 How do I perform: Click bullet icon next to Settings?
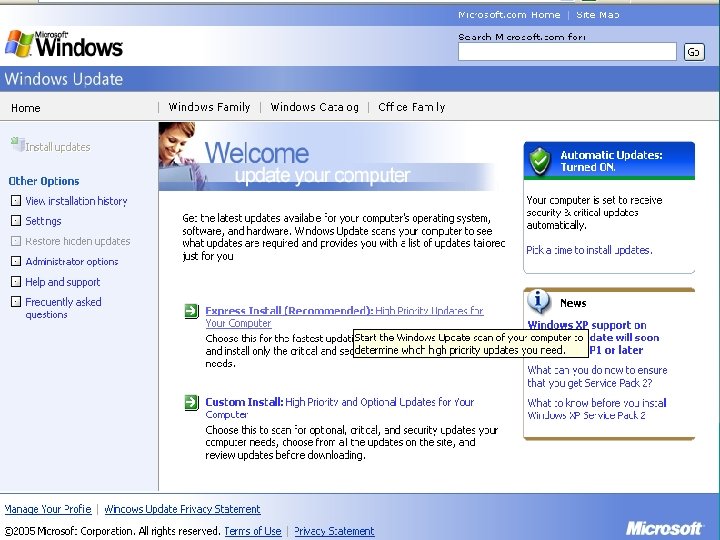click(16, 221)
